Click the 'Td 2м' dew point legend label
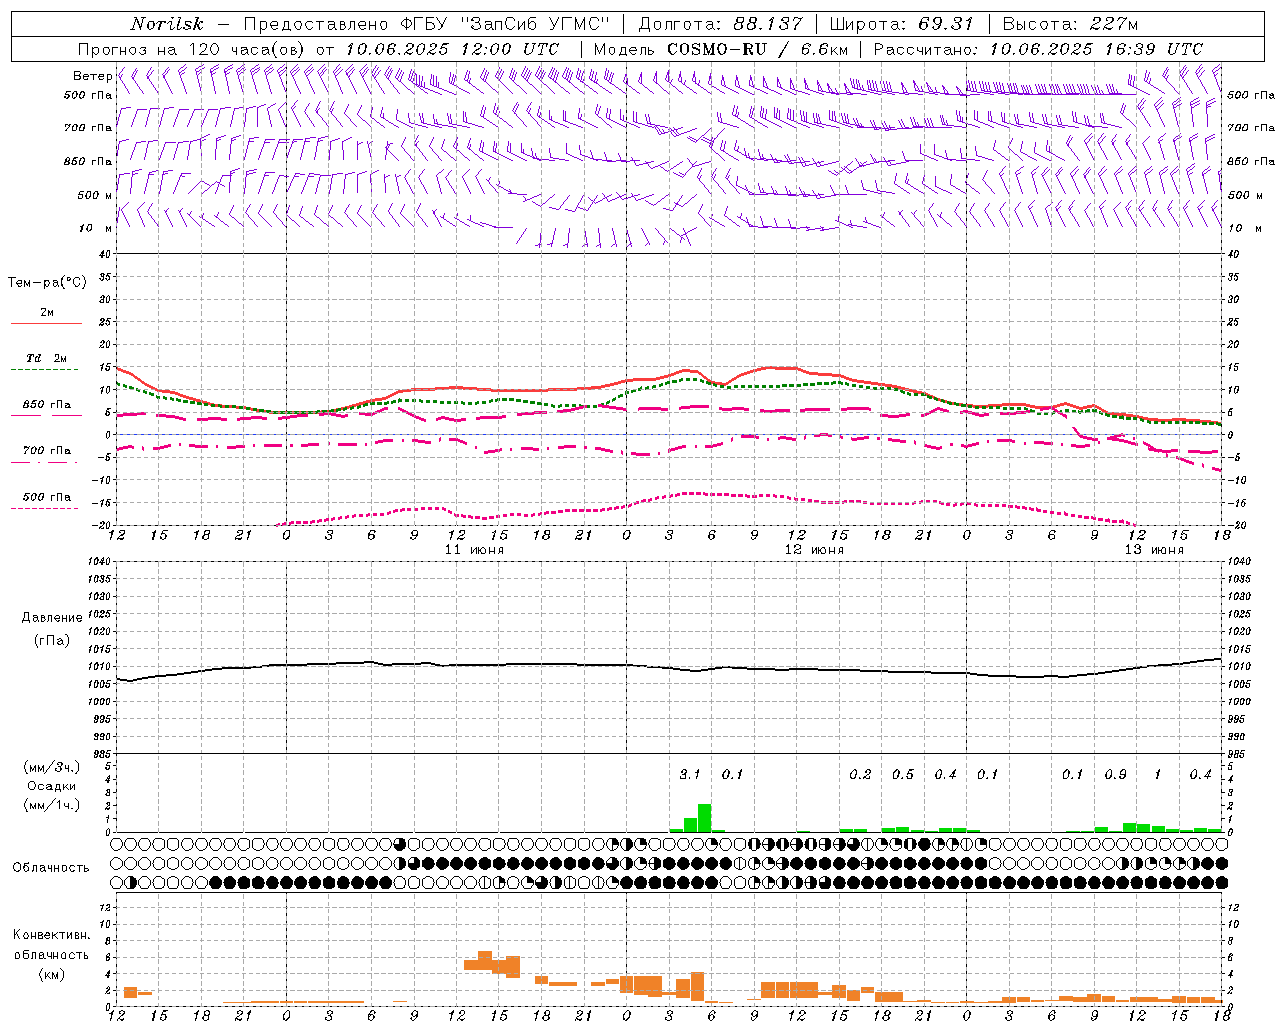Screen dimensions: 1280x1024 (x=47, y=358)
